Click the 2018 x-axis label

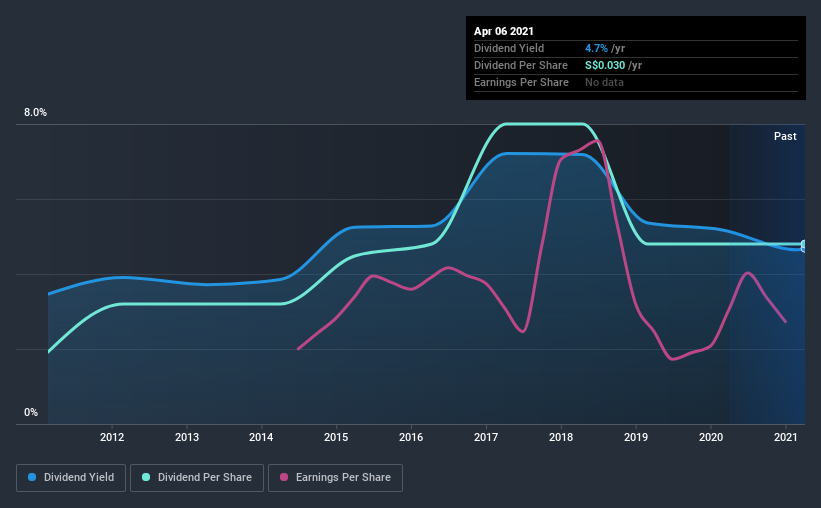561,437
